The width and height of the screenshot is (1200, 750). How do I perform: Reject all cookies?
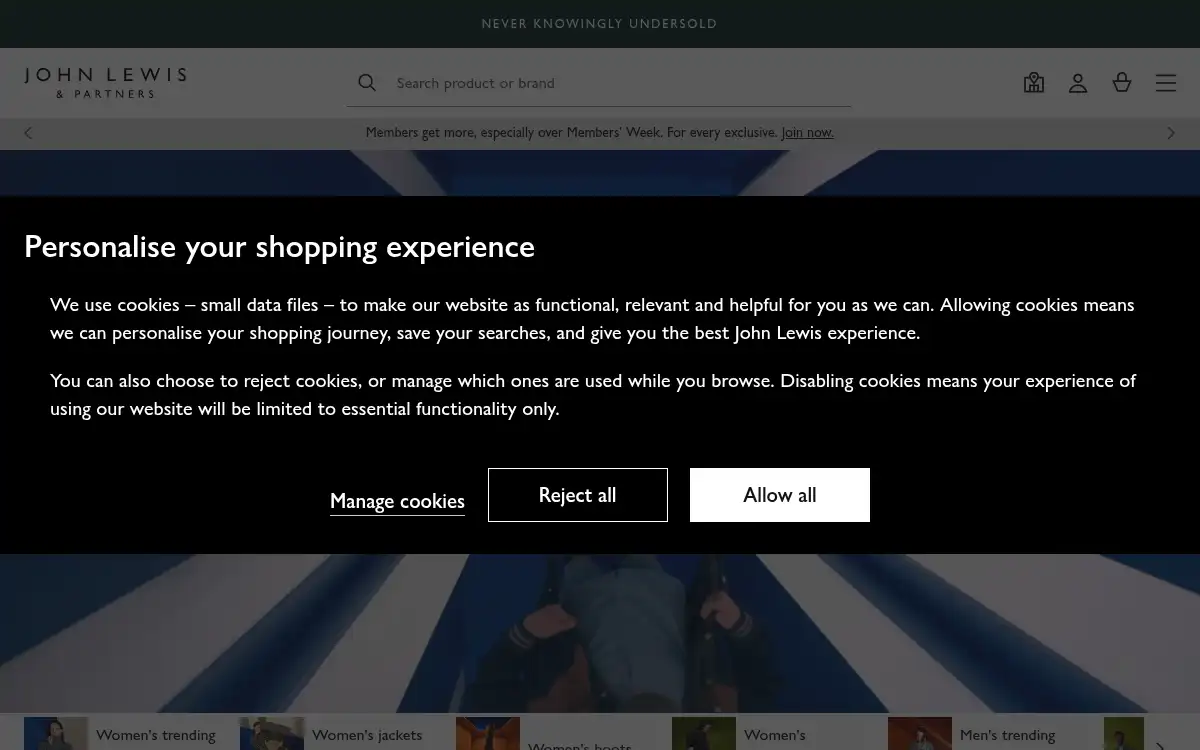tap(578, 495)
